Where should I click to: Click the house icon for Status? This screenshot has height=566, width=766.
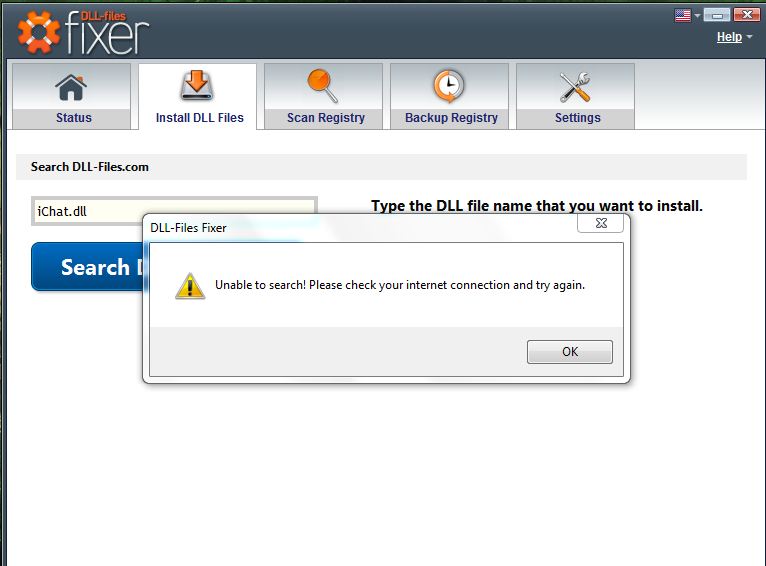tap(71, 87)
